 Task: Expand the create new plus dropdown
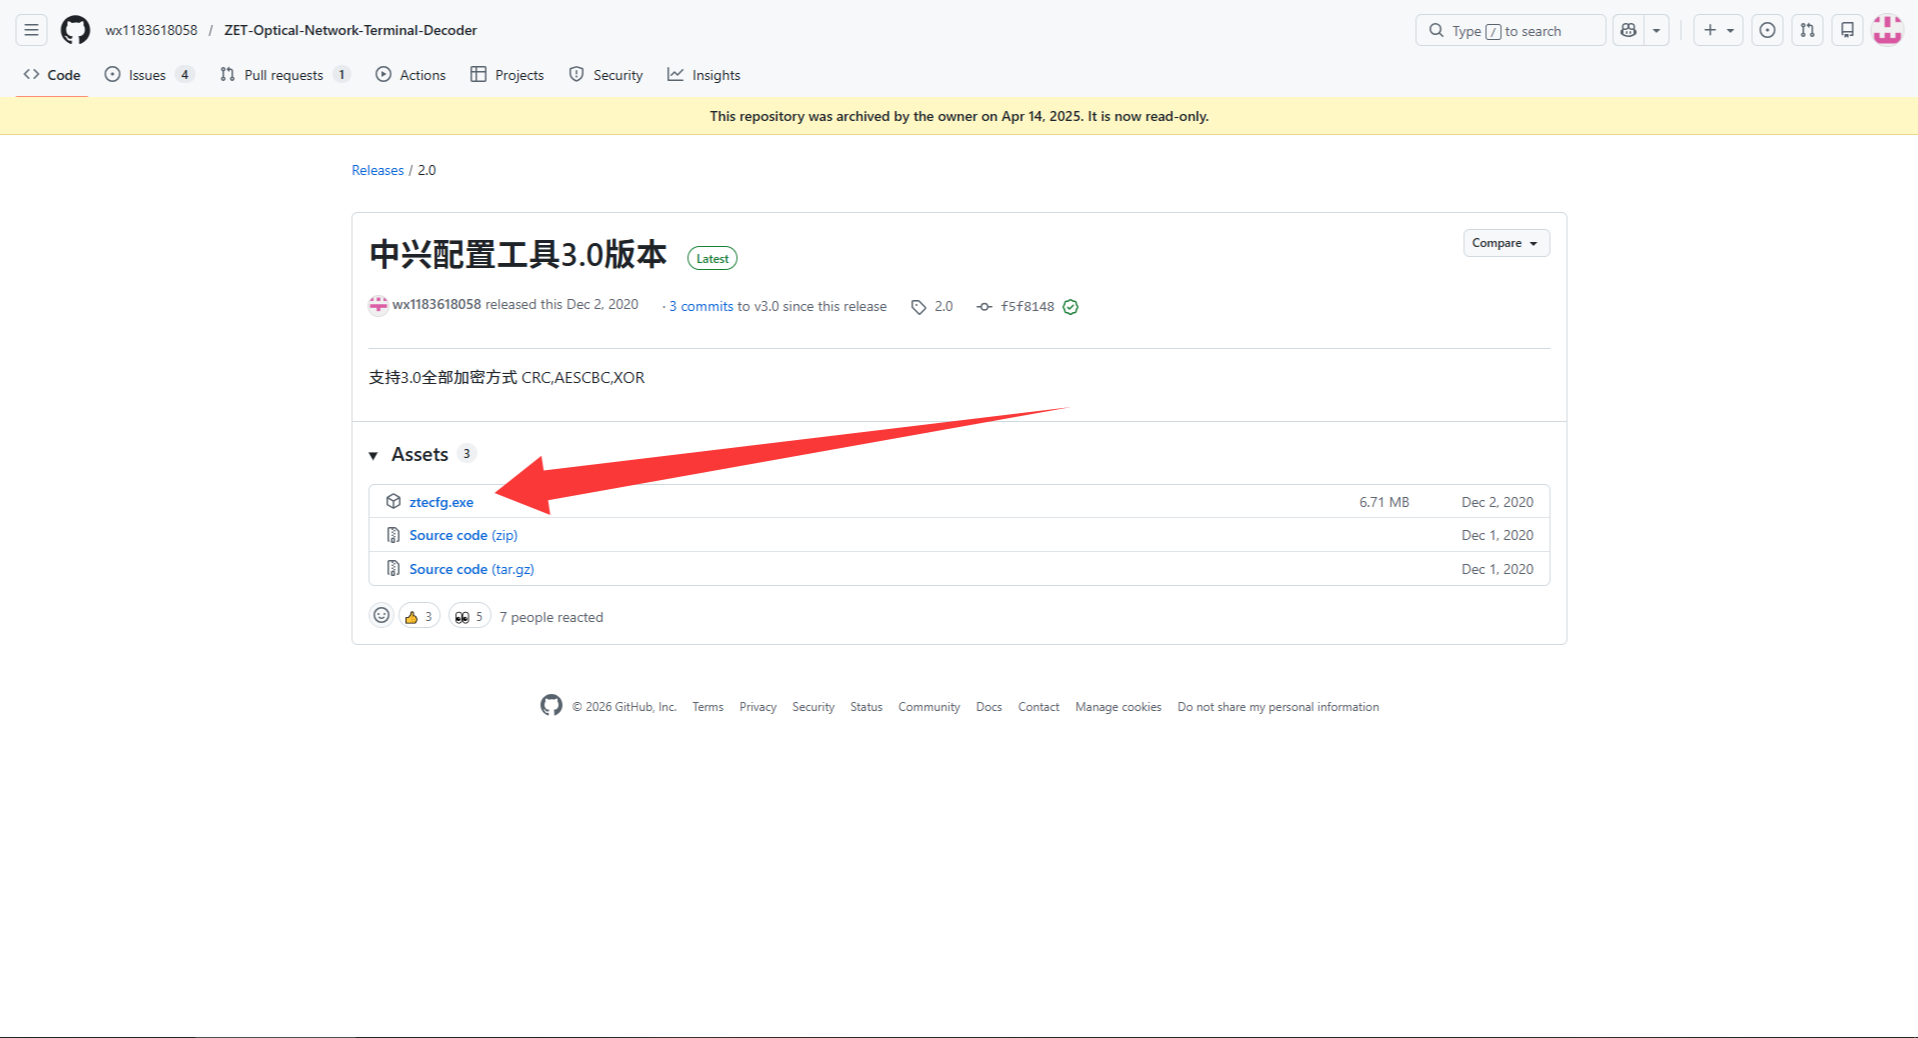[x=1718, y=30]
